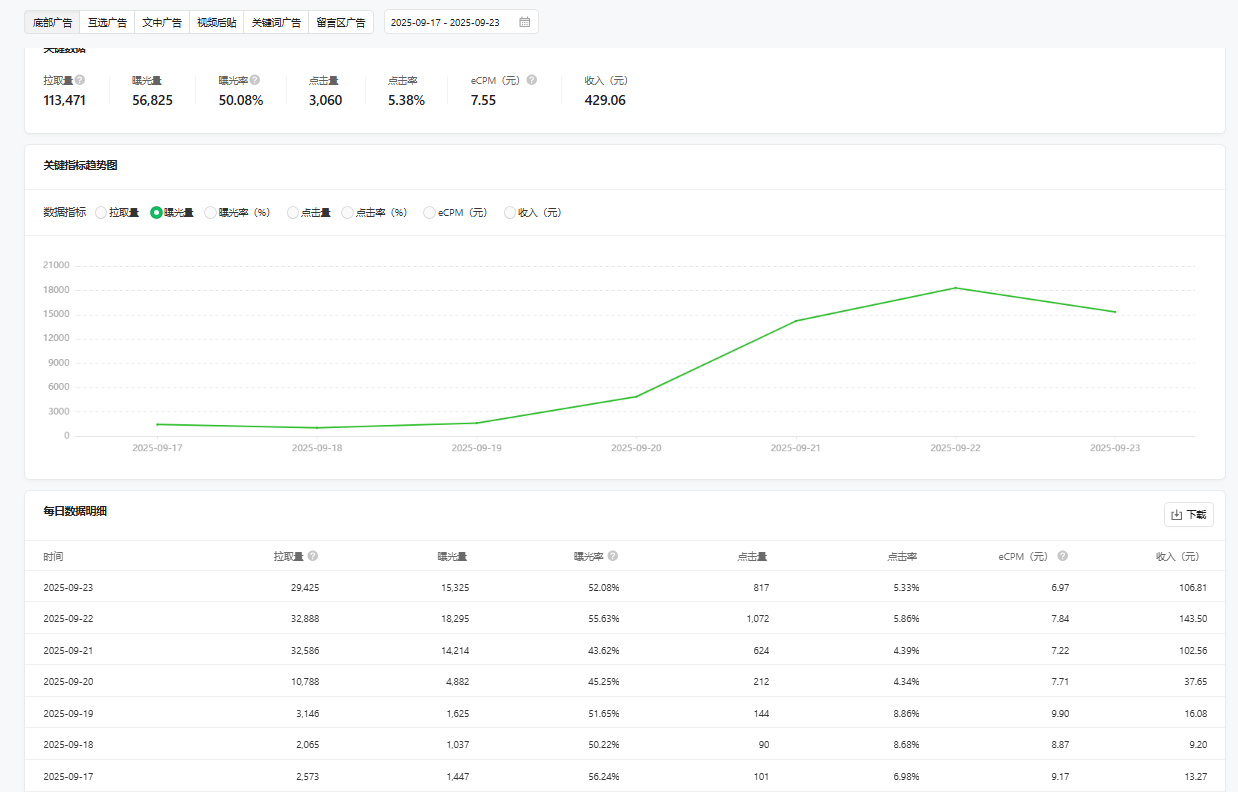
Task: Click help icon next to 曝光率 table header
Action: (x=613, y=556)
